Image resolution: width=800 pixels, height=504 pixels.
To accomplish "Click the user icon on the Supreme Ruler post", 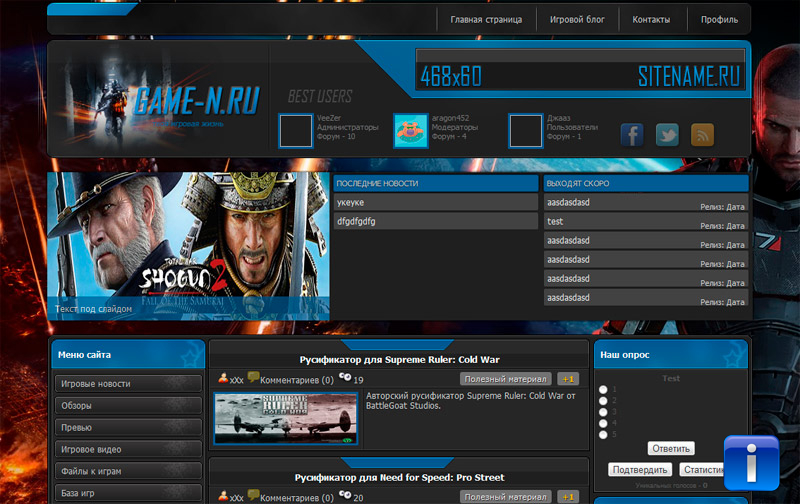I will coord(223,378).
